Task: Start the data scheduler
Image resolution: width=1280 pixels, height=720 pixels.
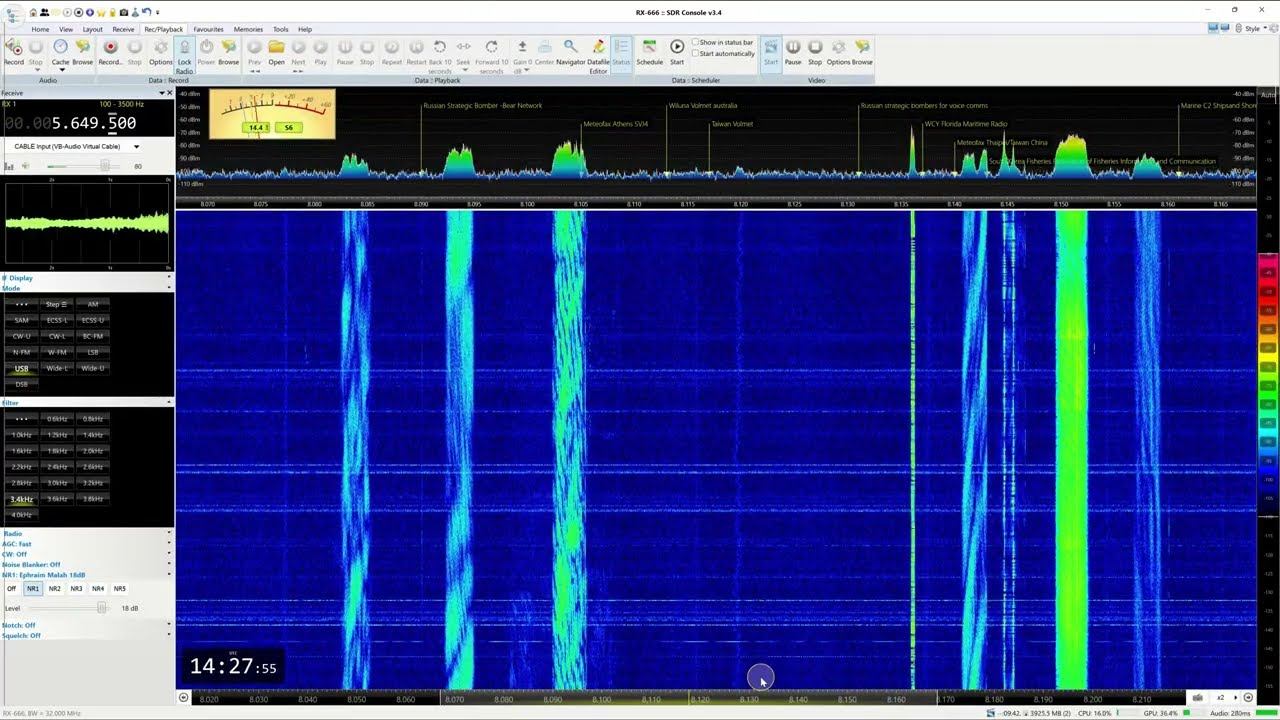Action: click(677, 52)
